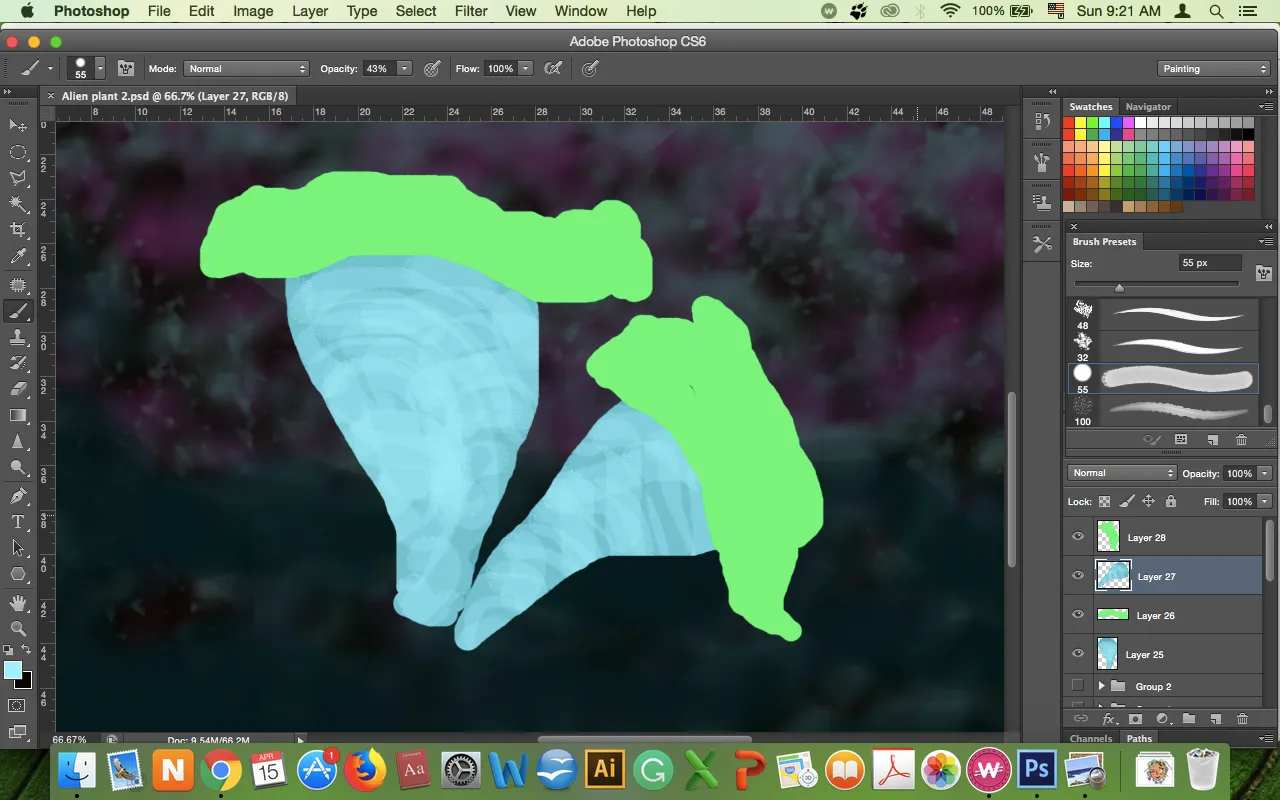Create new adjustment layer button
Screen dimensions: 1280x800
[x=1162, y=719]
